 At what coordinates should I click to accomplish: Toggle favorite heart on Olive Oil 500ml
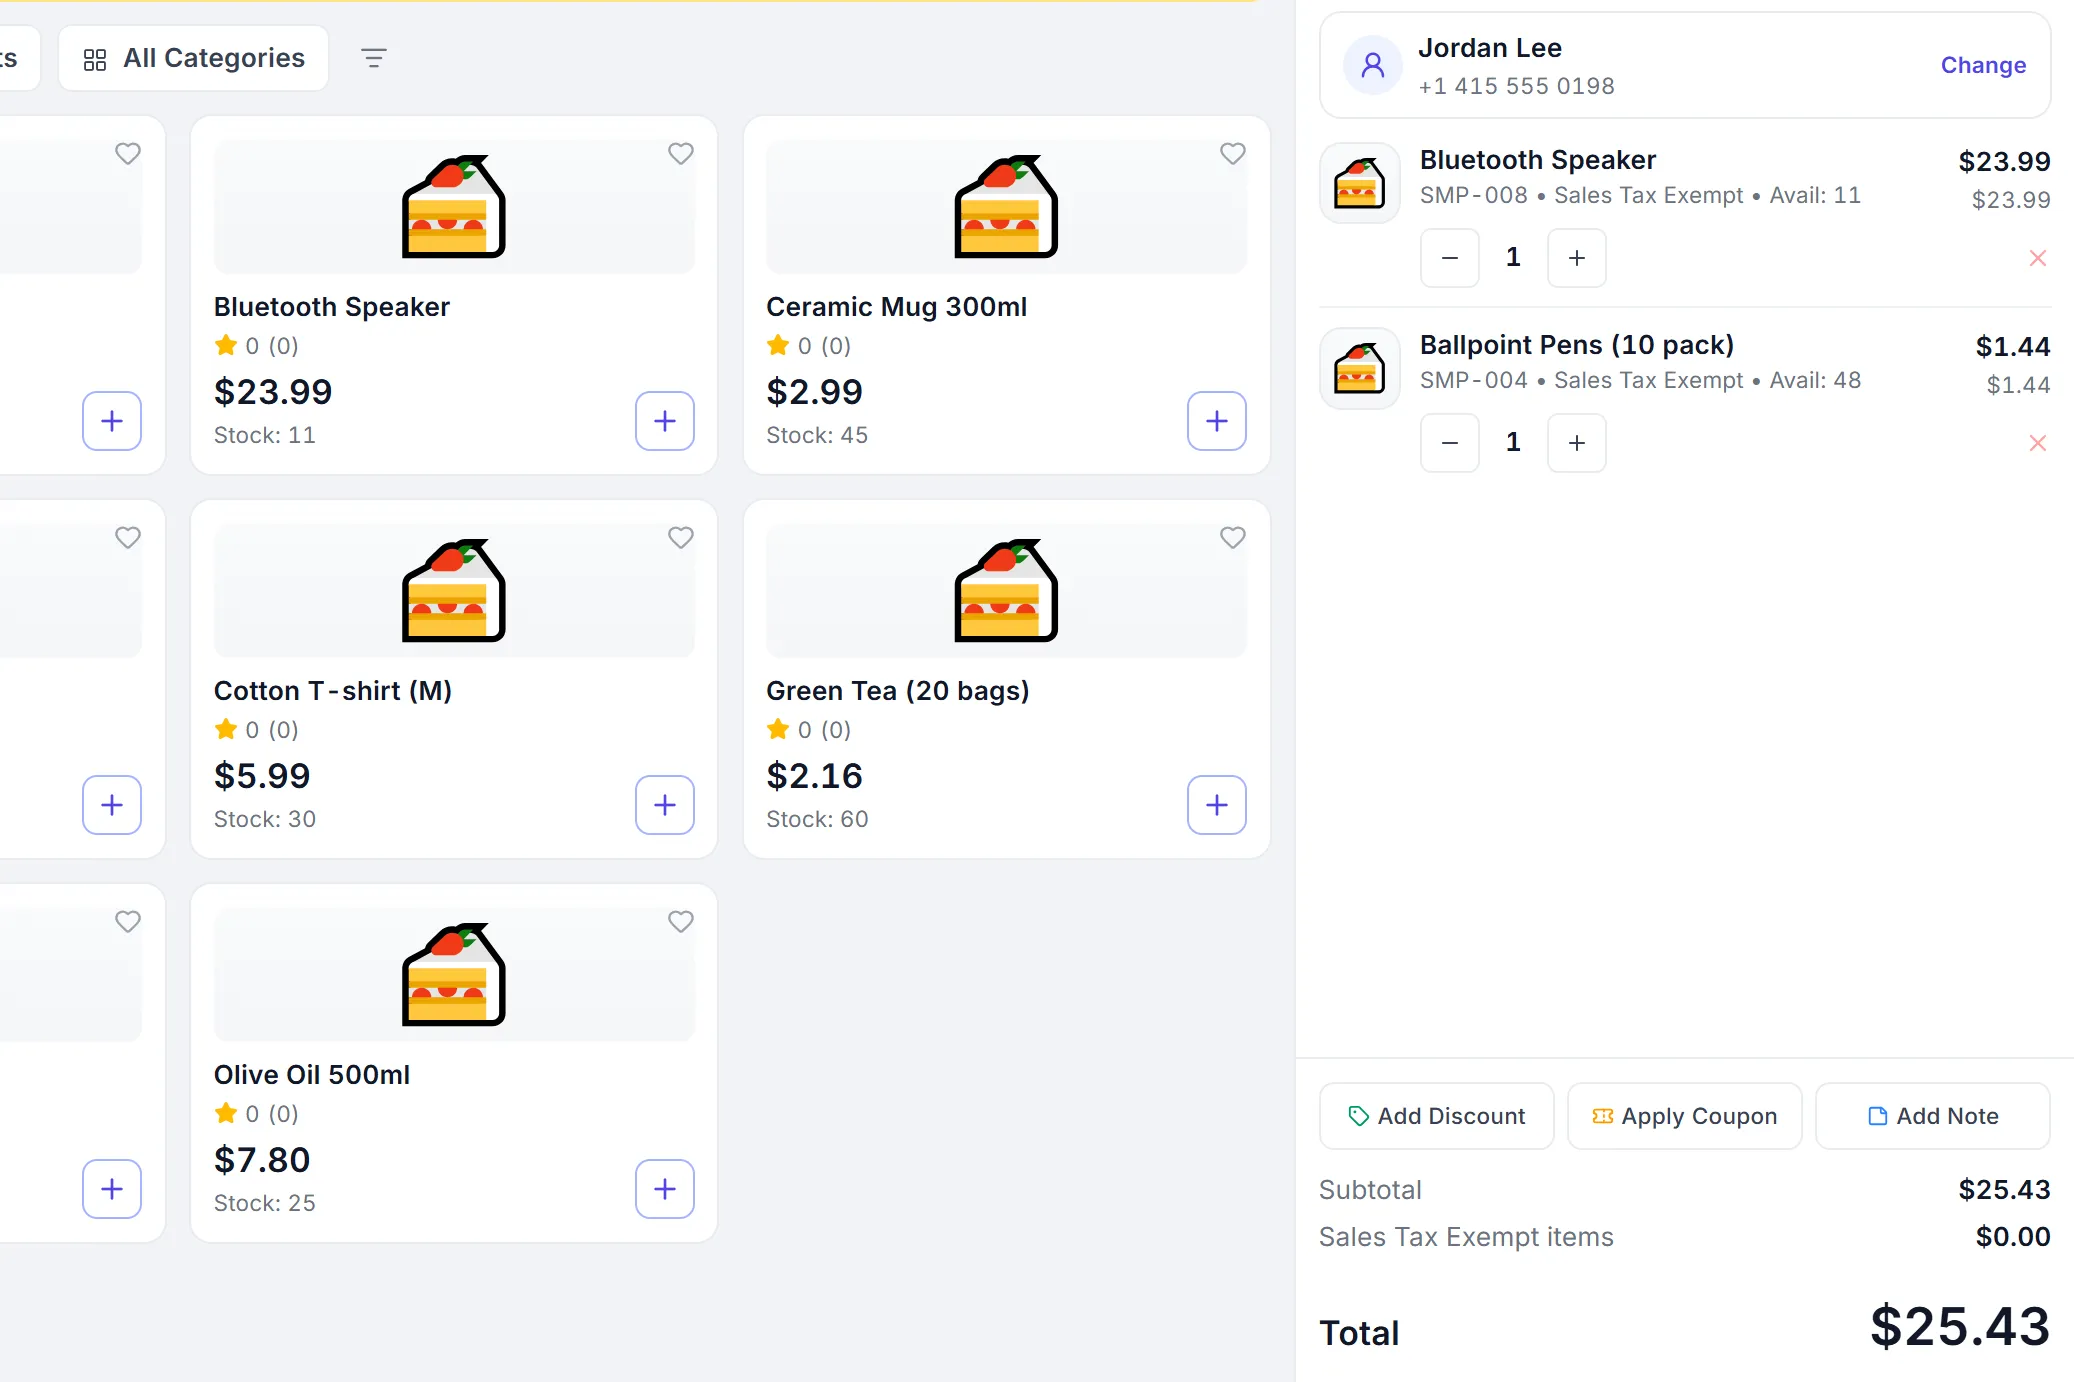pyautogui.click(x=681, y=922)
